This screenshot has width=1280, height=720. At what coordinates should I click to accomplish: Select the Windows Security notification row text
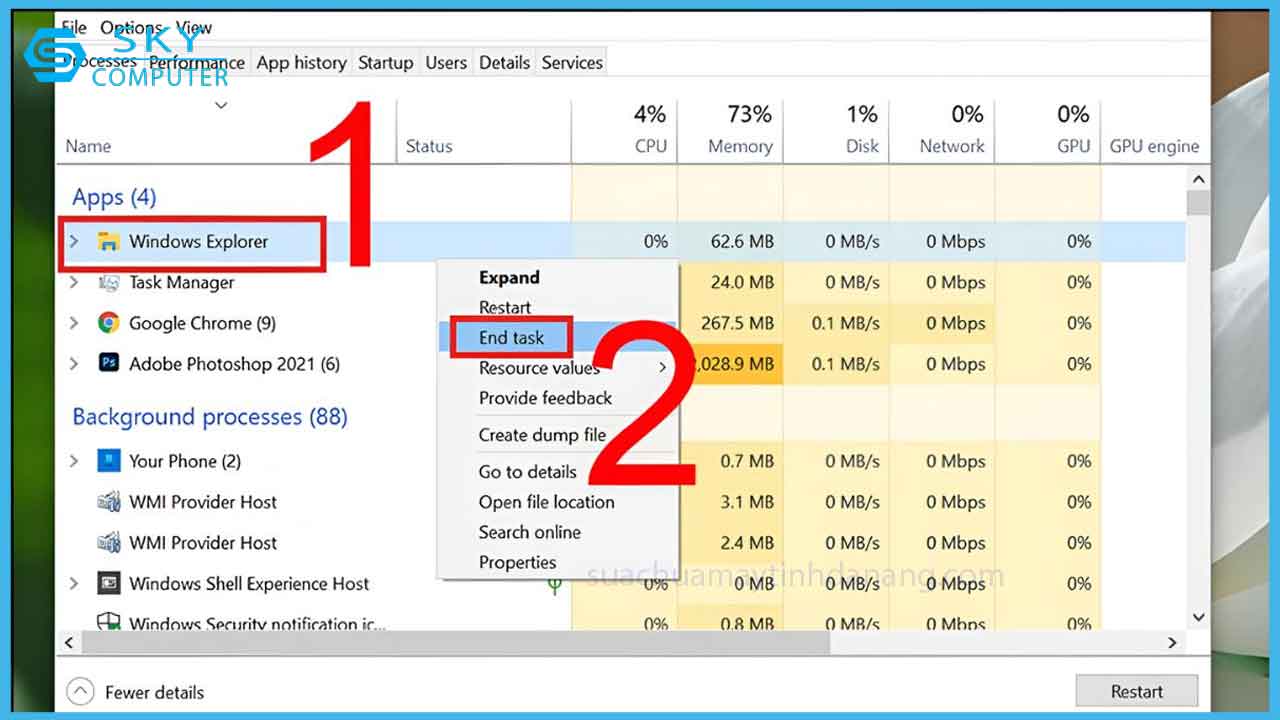[x=258, y=623]
